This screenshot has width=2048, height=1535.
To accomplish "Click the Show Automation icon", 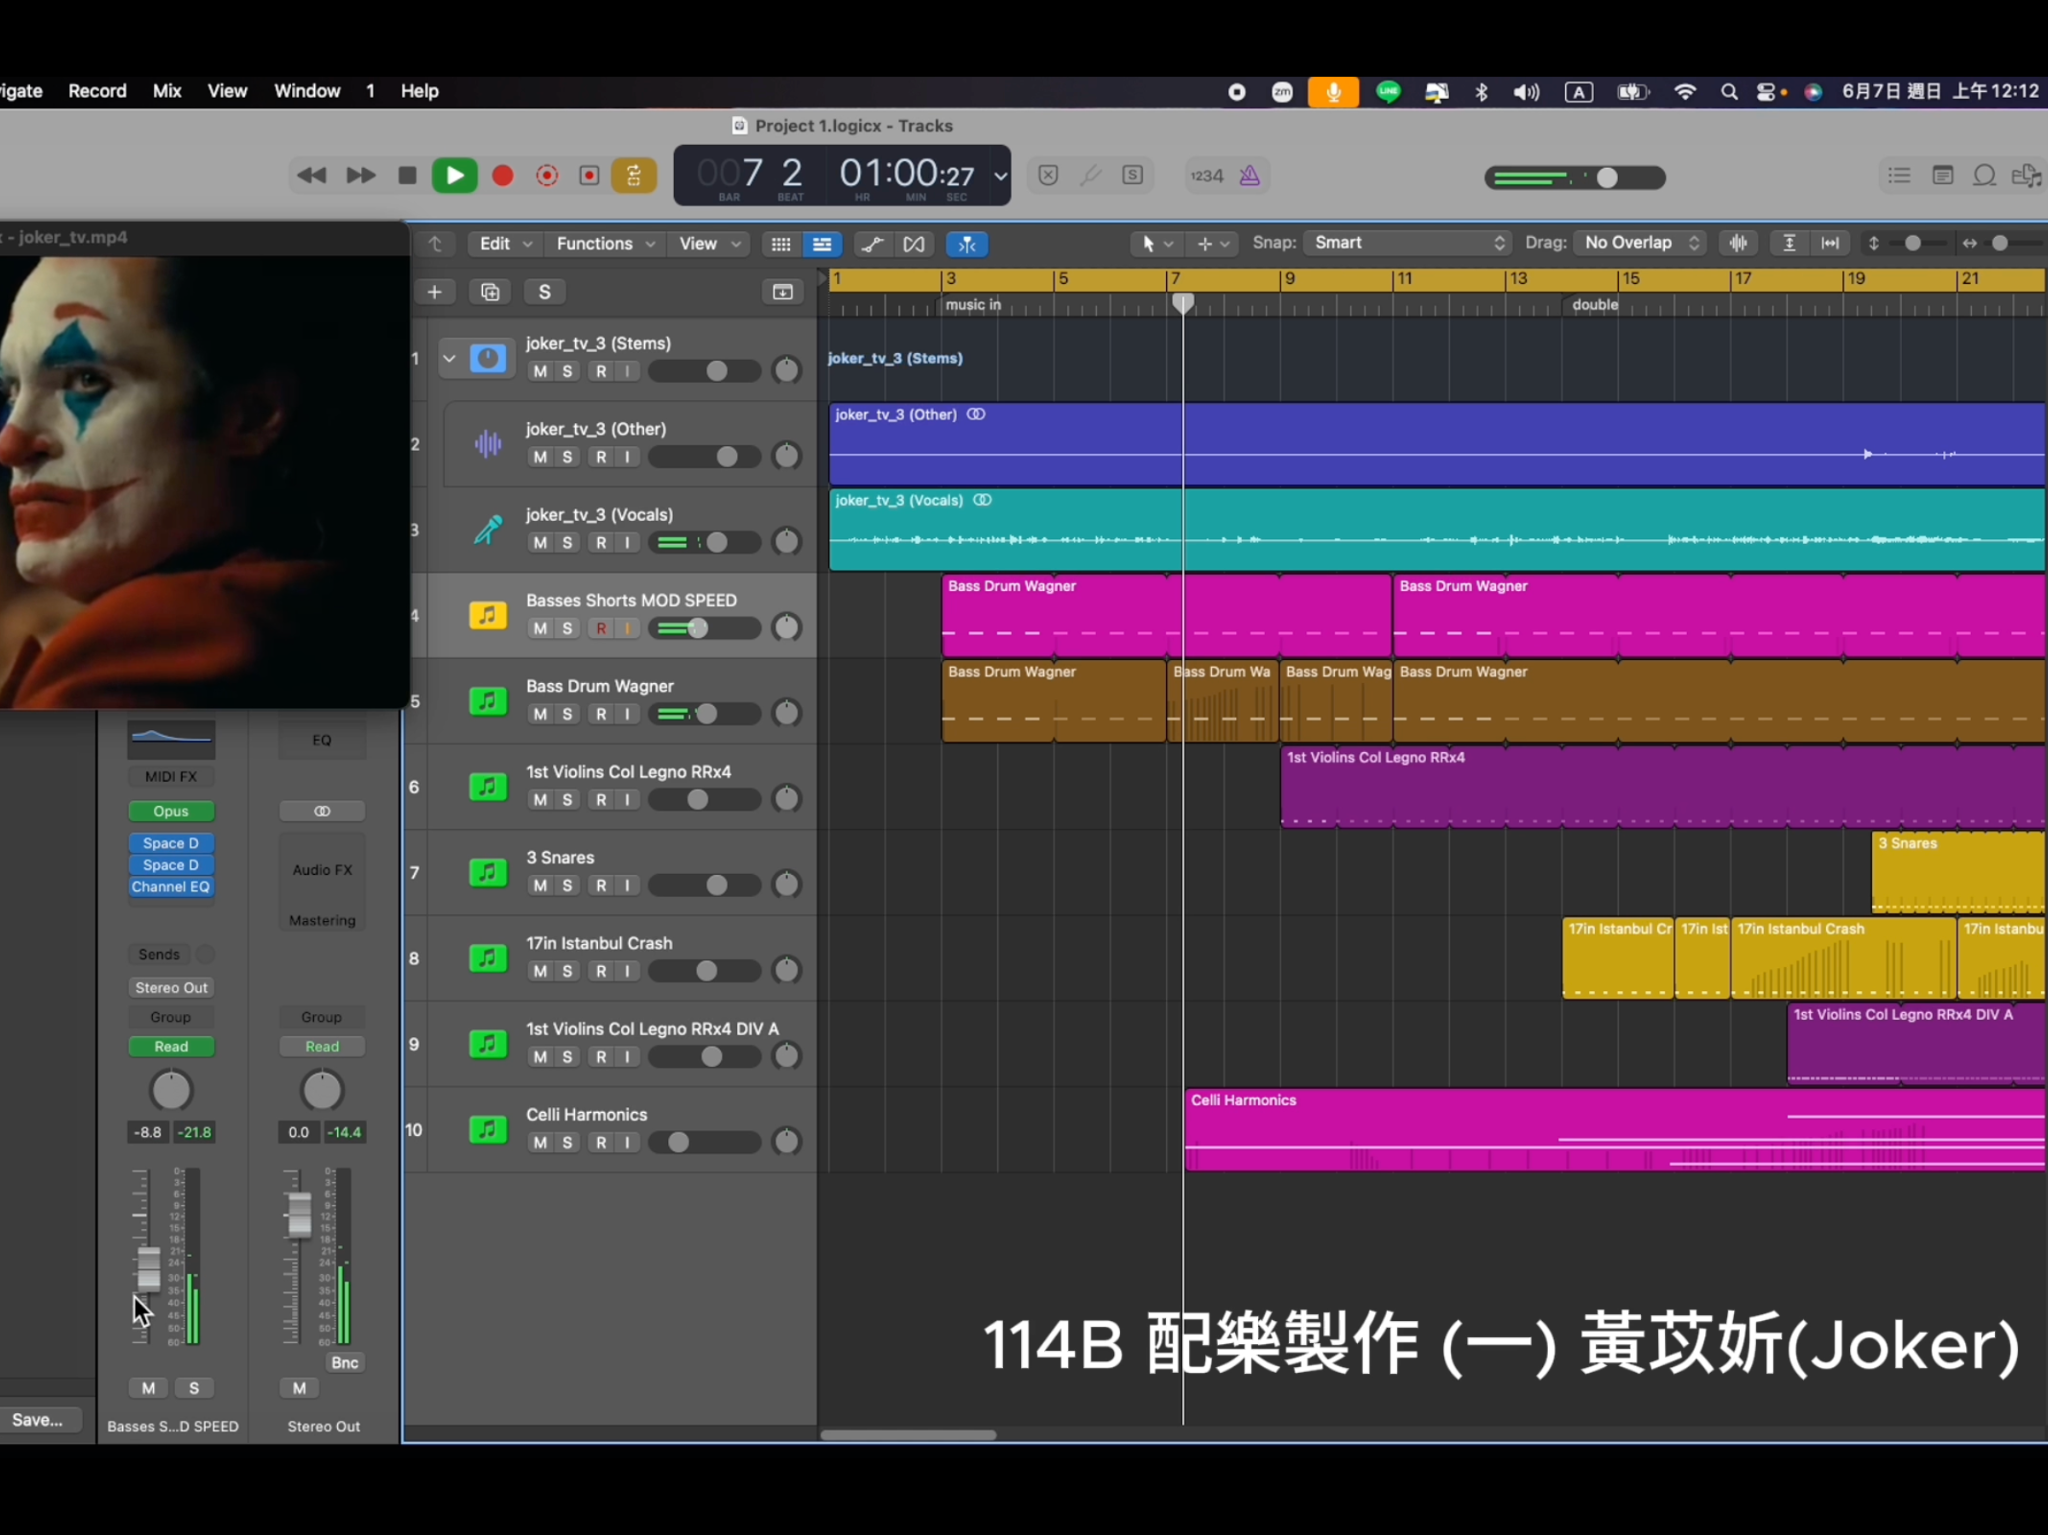I will point(872,244).
